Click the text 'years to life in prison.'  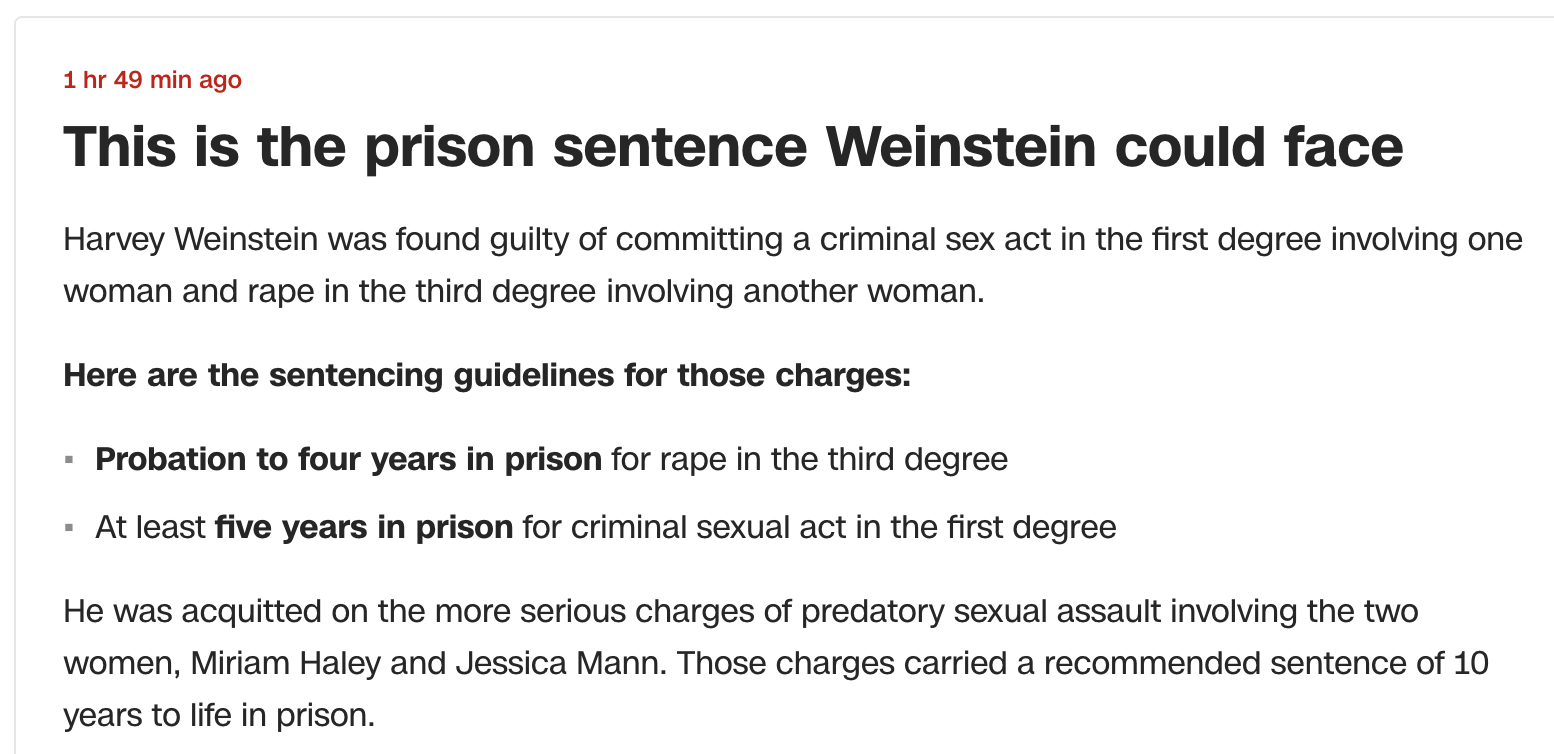219,715
